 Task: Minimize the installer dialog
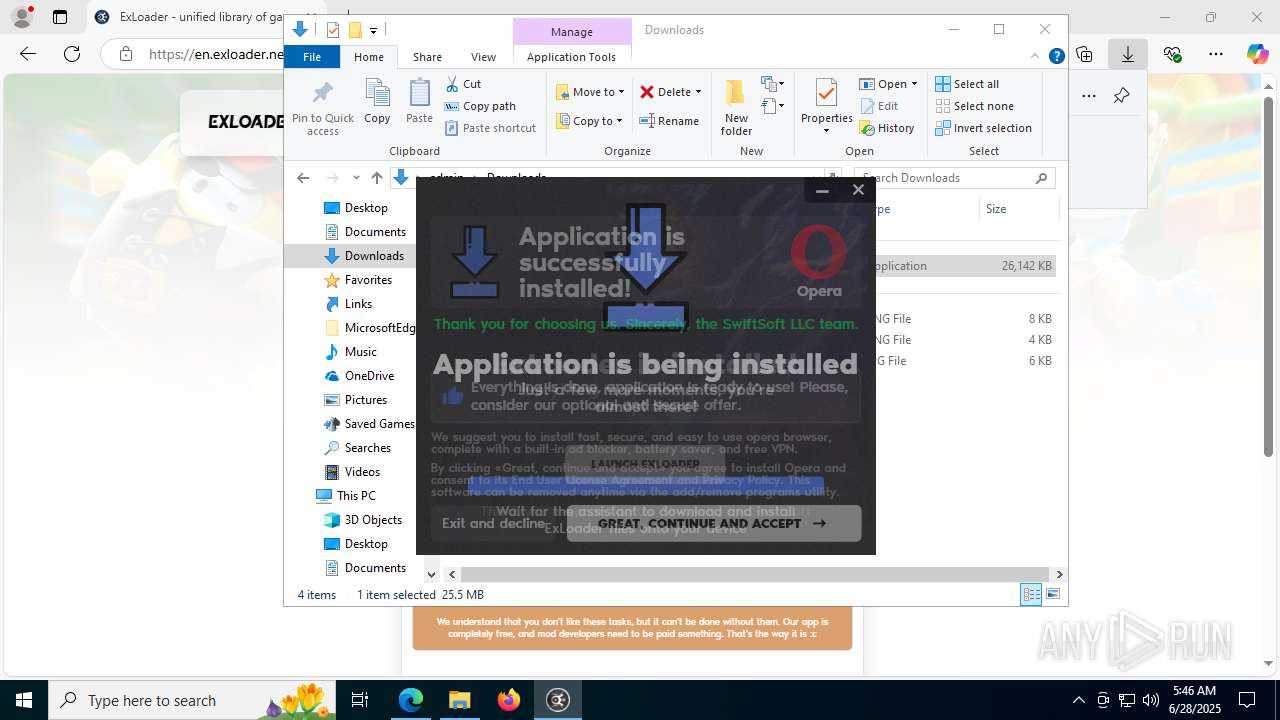point(822,190)
